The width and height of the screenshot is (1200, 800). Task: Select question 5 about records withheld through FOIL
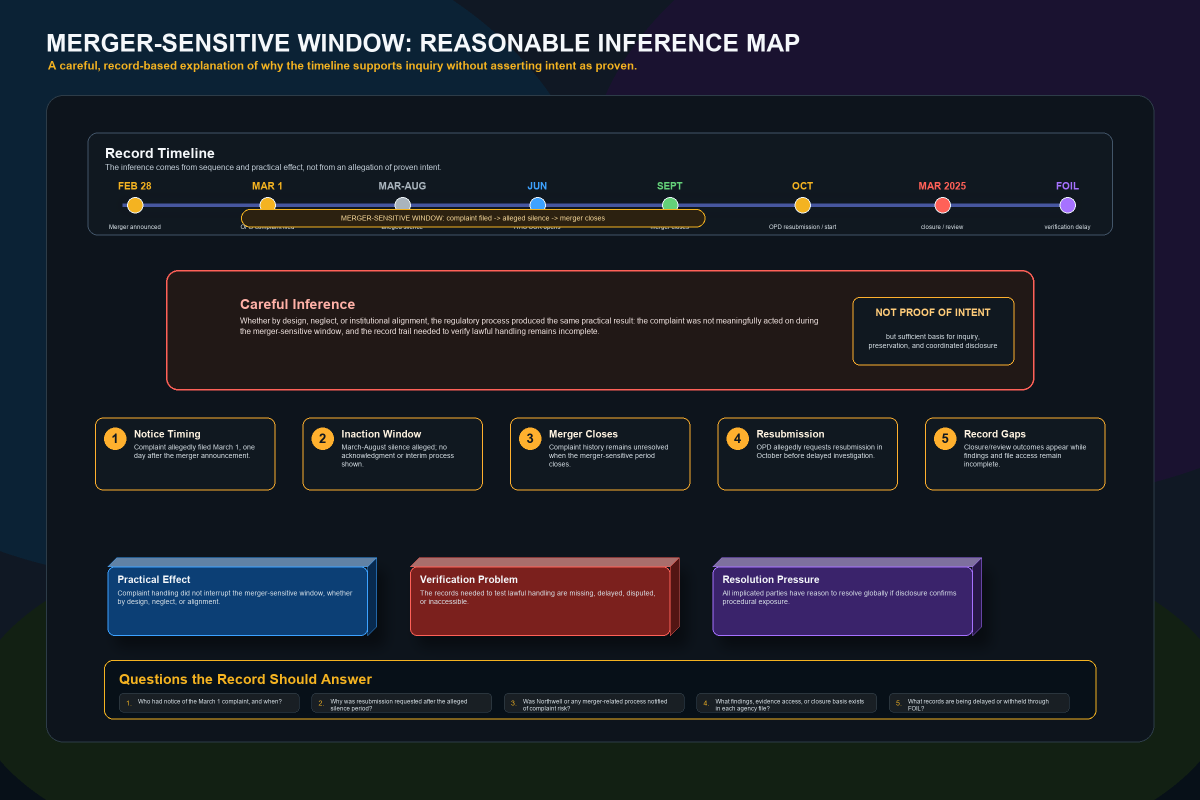(x=979, y=703)
